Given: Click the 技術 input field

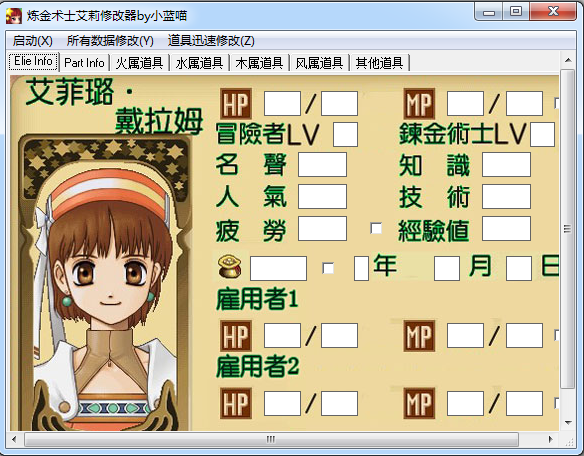Looking at the screenshot, I should 506,196.
